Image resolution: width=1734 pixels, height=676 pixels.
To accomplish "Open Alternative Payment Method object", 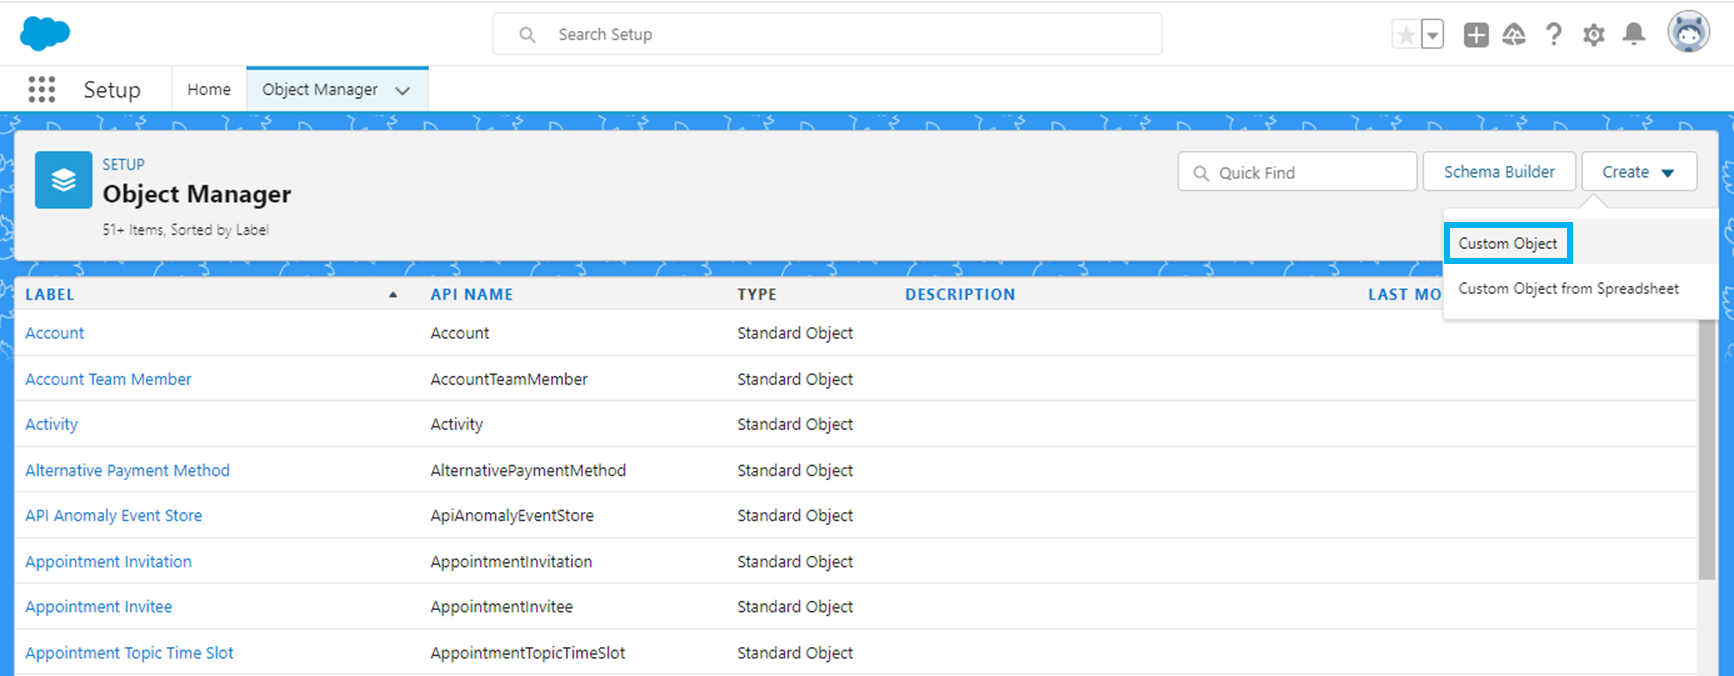I will (x=127, y=470).
